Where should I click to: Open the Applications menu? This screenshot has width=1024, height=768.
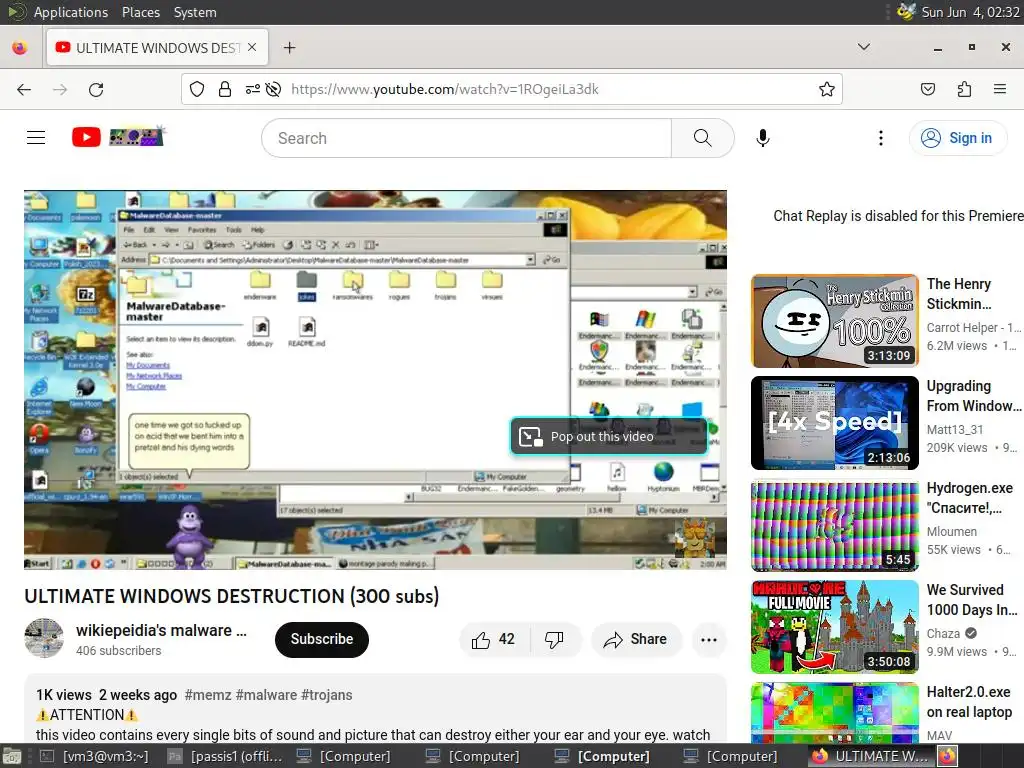pos(71,12)
